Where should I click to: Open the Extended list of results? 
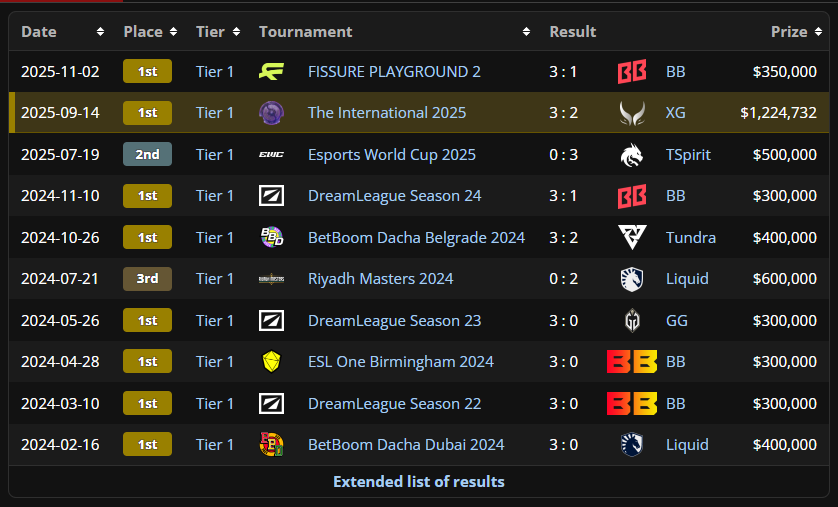pos(419,481)
